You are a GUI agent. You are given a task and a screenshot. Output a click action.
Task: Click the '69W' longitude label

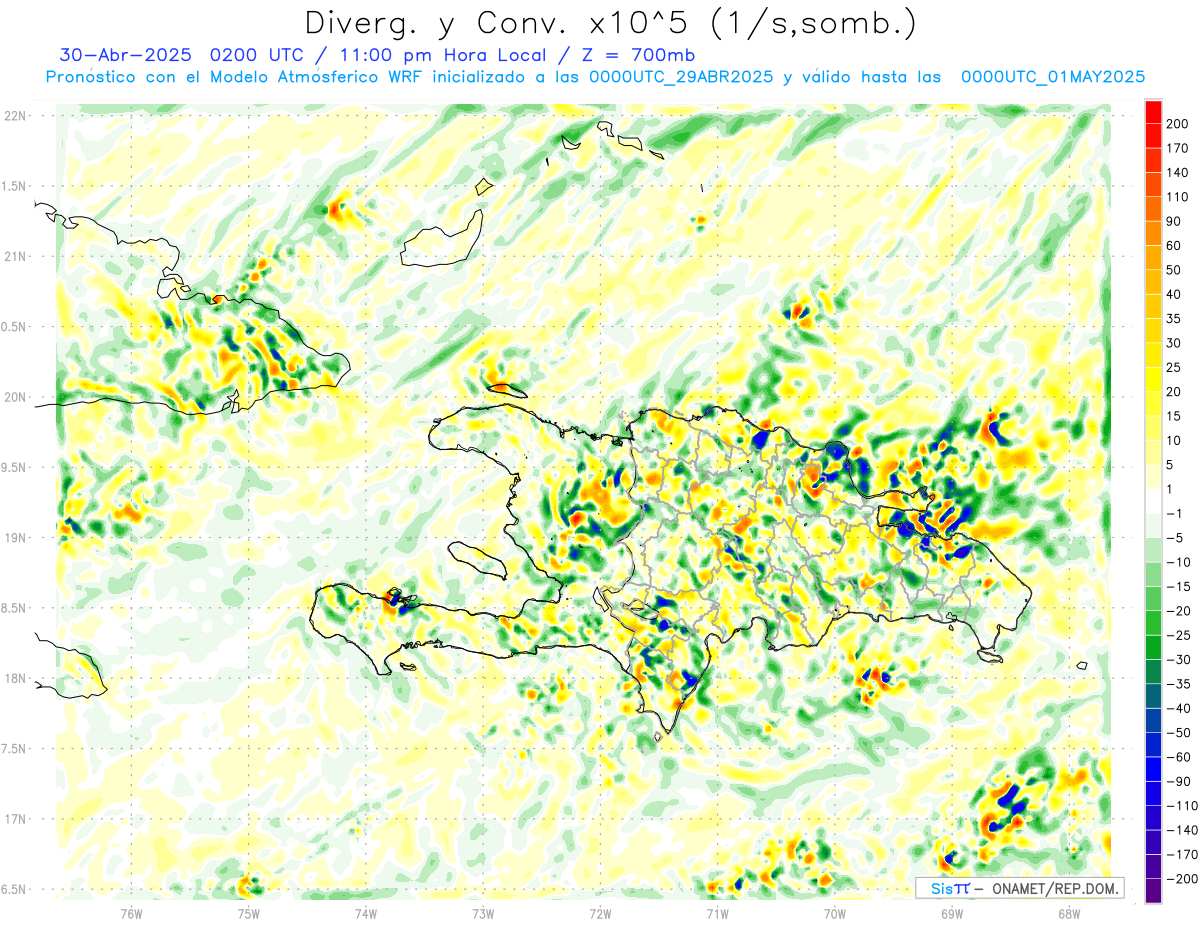(951, 913)
